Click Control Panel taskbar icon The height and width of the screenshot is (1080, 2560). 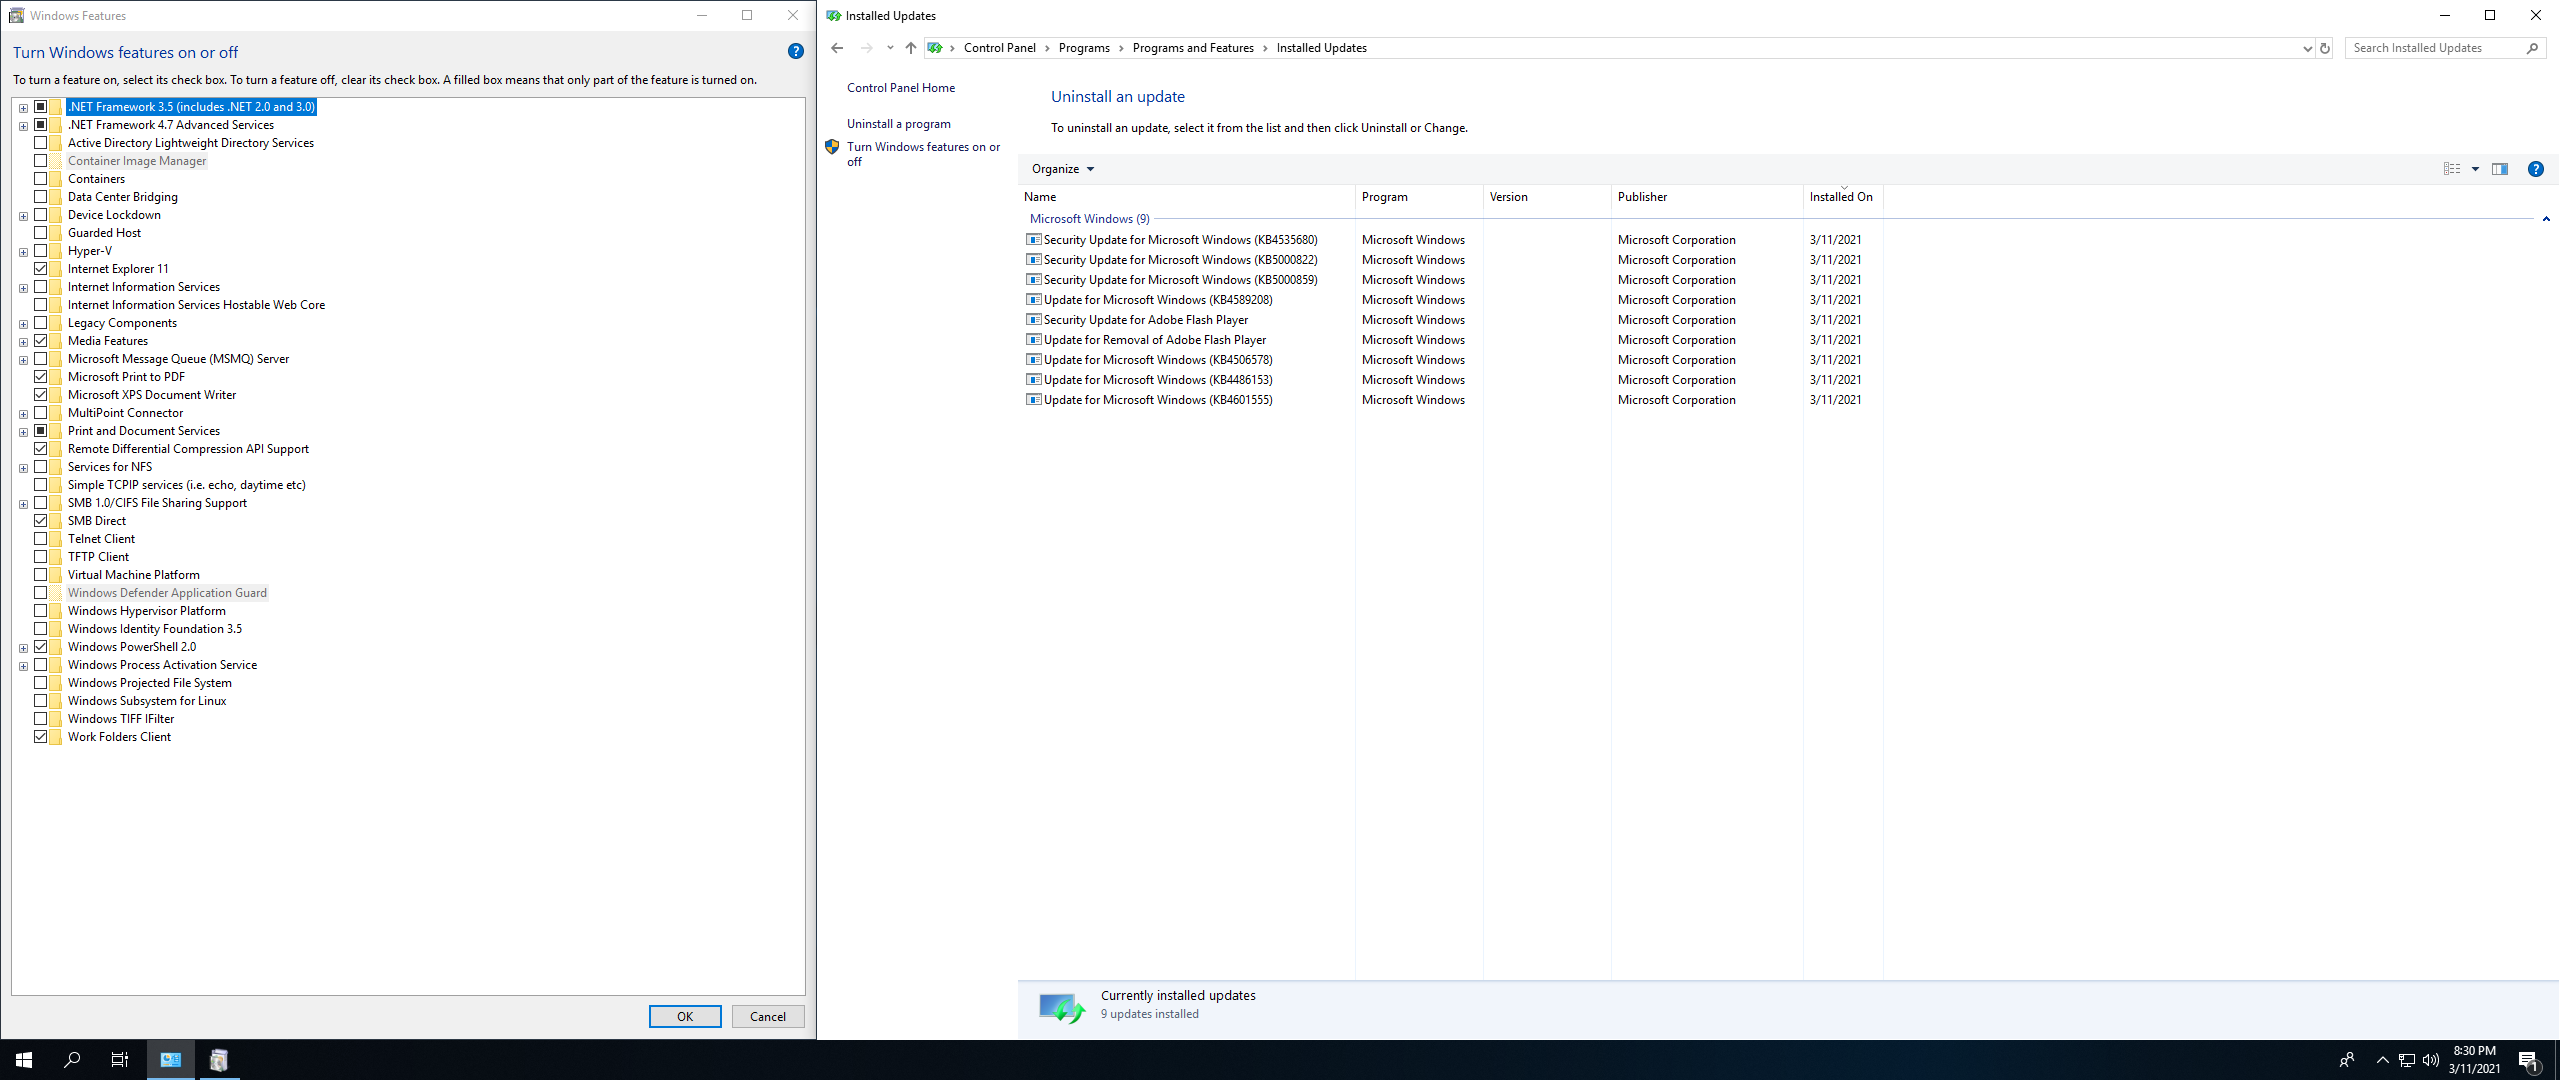pyautogui.click(x=171, y=1060)
